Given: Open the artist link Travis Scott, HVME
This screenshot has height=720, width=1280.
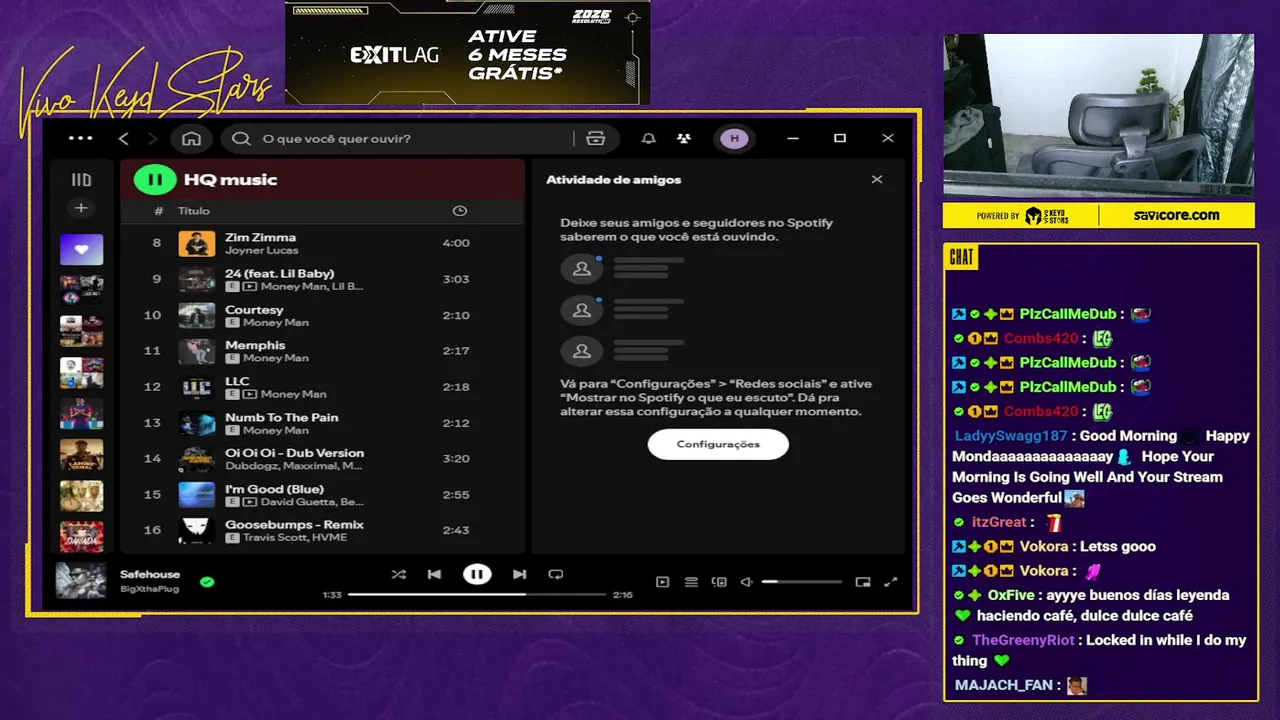Looking at the screenshot, I should coord(293,538).
